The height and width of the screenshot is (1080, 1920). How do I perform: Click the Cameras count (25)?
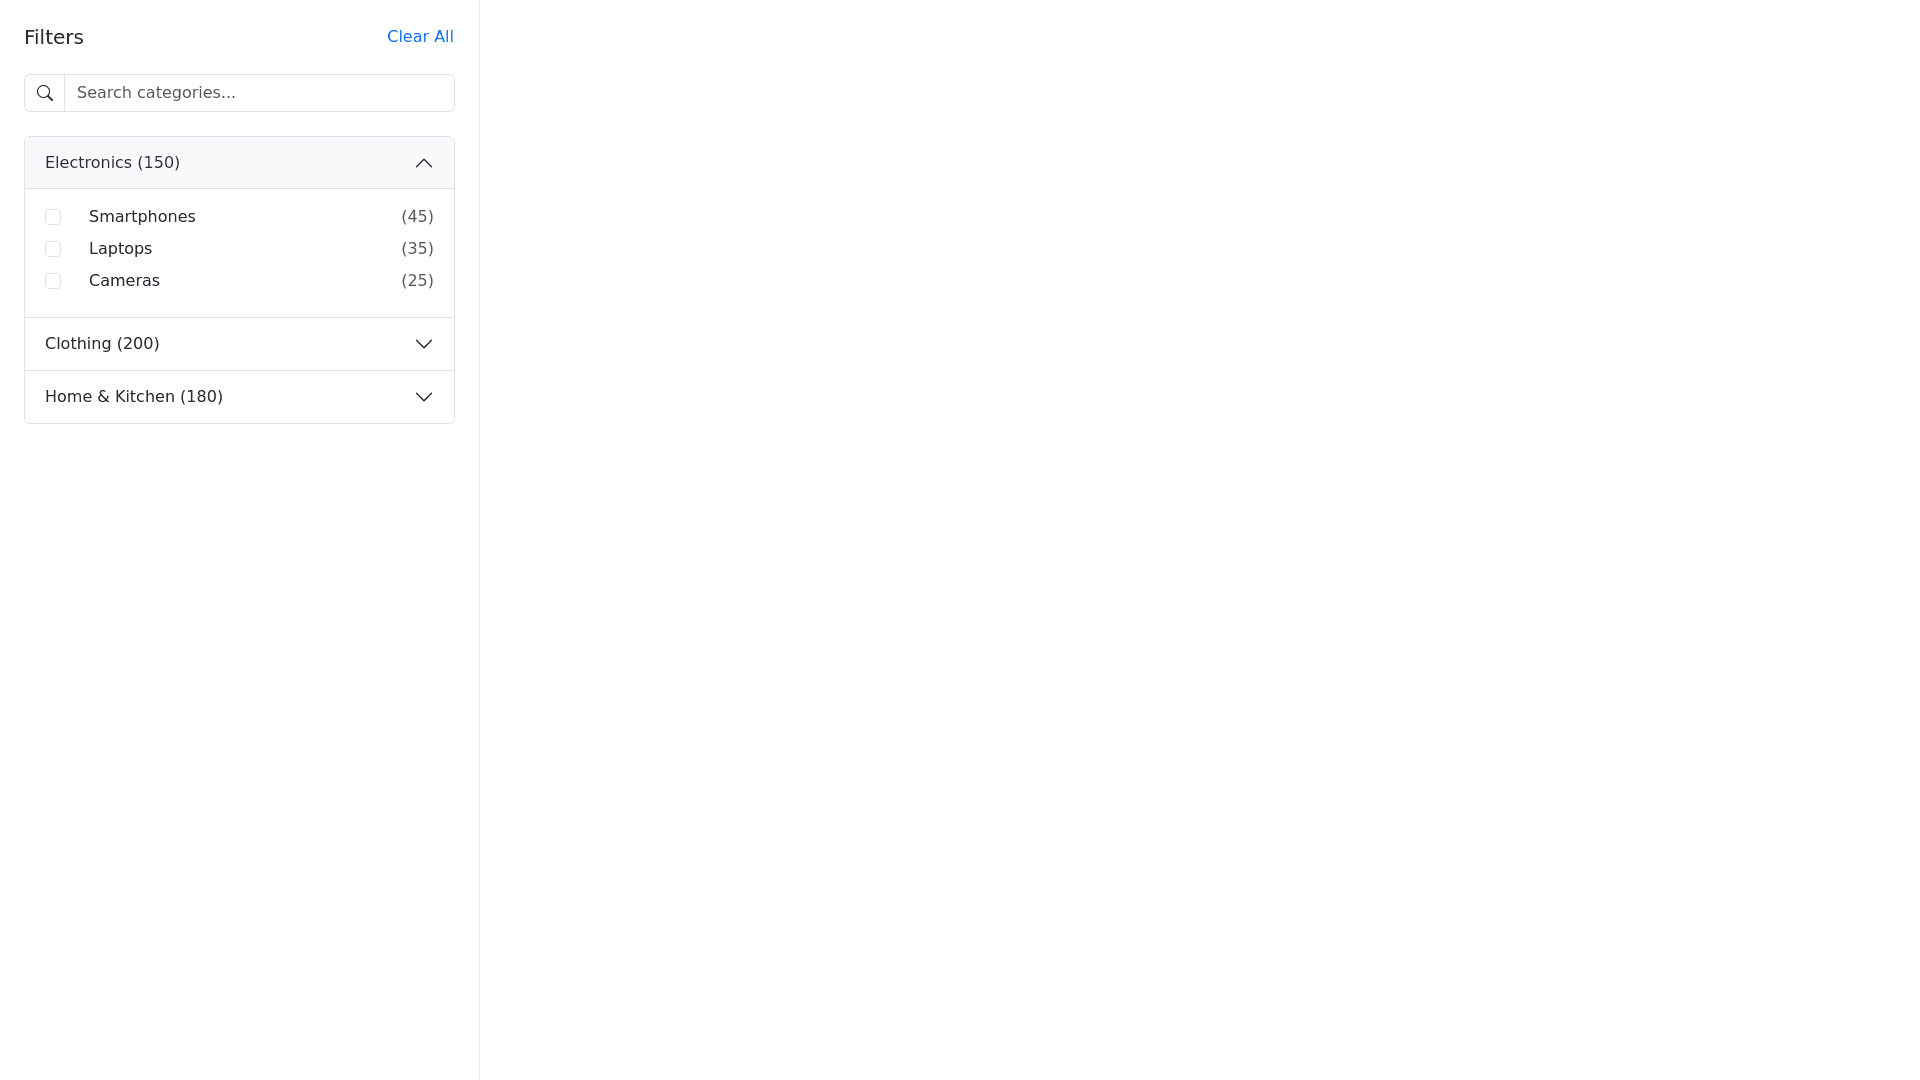(x=417, y=281)
